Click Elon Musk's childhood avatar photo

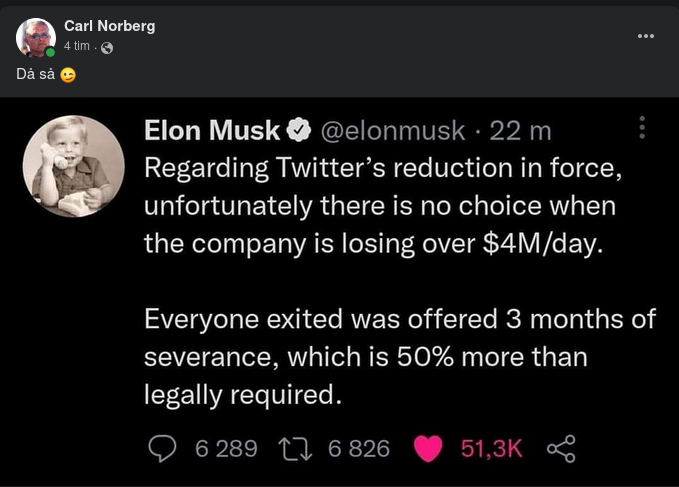pyautogui.click(x=73, y=166)
